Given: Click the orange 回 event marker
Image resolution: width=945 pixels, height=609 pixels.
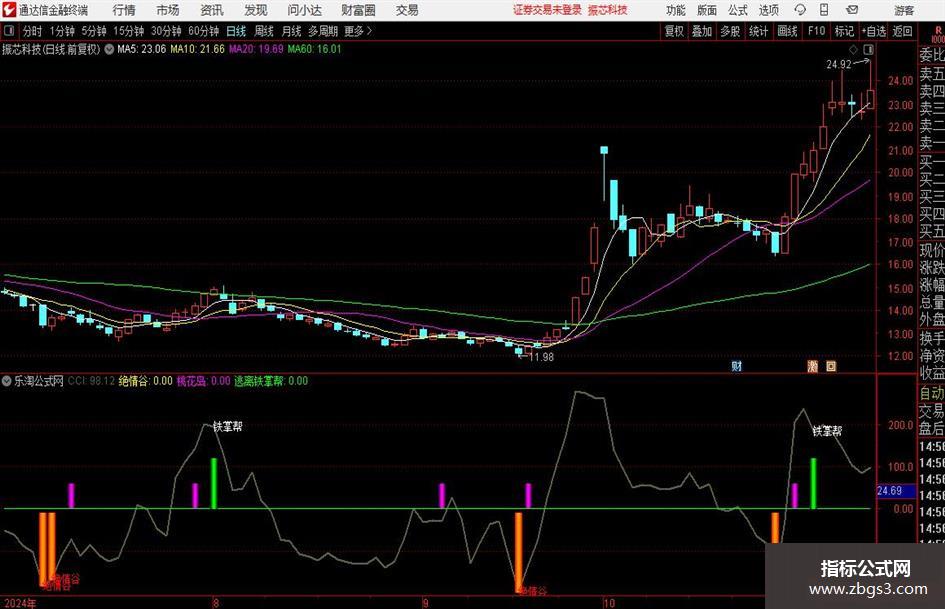Looking at the screenshot, I should pyautogui.click(x=831, y=366).
